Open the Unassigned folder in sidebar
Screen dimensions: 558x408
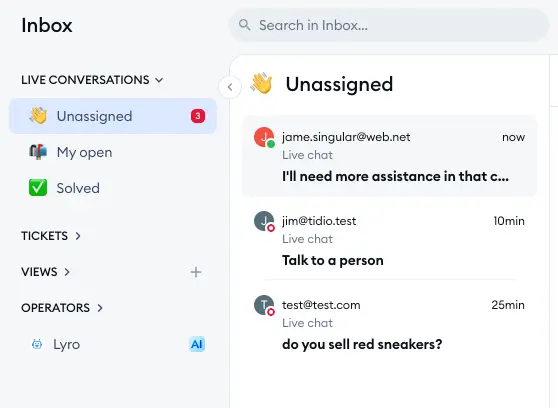[x=113, y=116]
